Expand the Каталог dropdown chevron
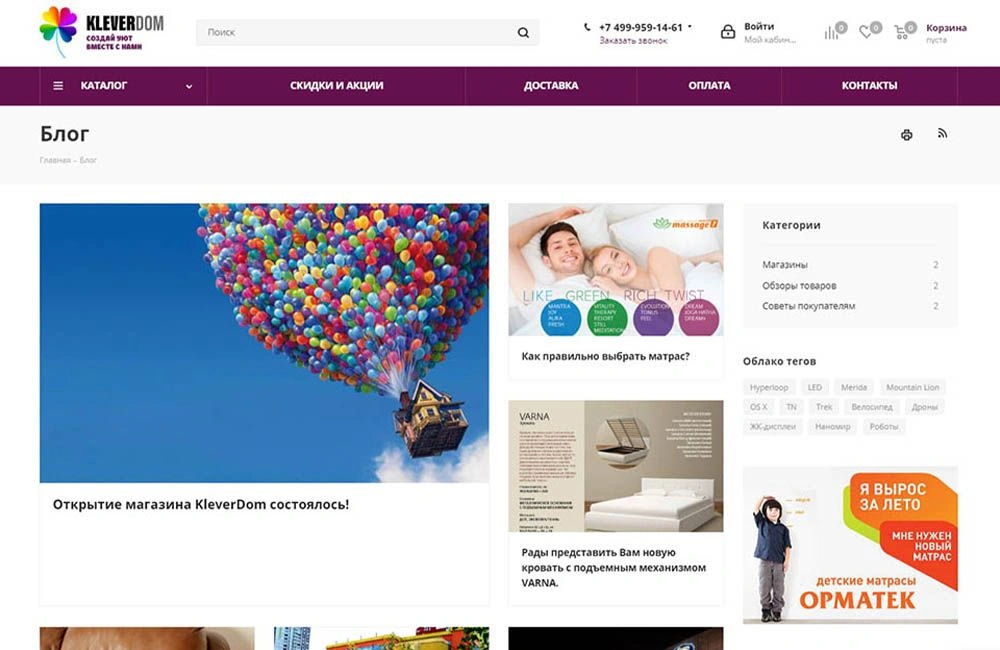1000x650 pixels. [189, 86]
